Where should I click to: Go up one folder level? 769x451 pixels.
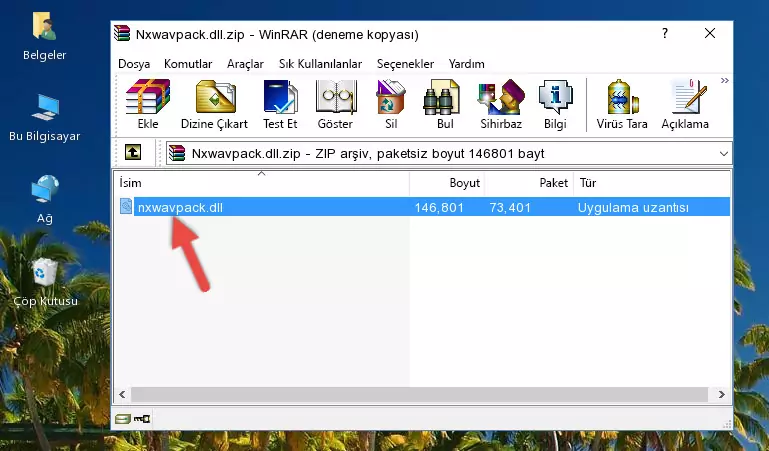click(133, 152)
